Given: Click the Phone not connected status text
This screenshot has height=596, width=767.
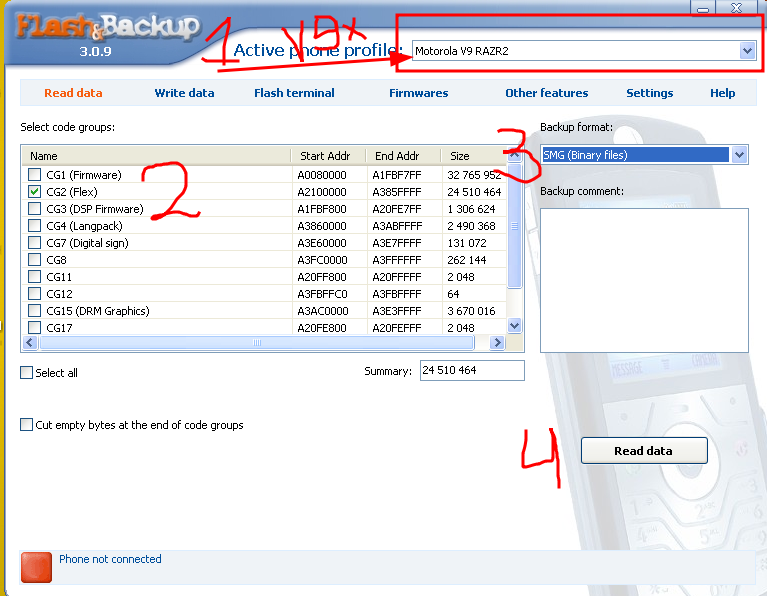Looking at the screenshot, I should point(110,559).
